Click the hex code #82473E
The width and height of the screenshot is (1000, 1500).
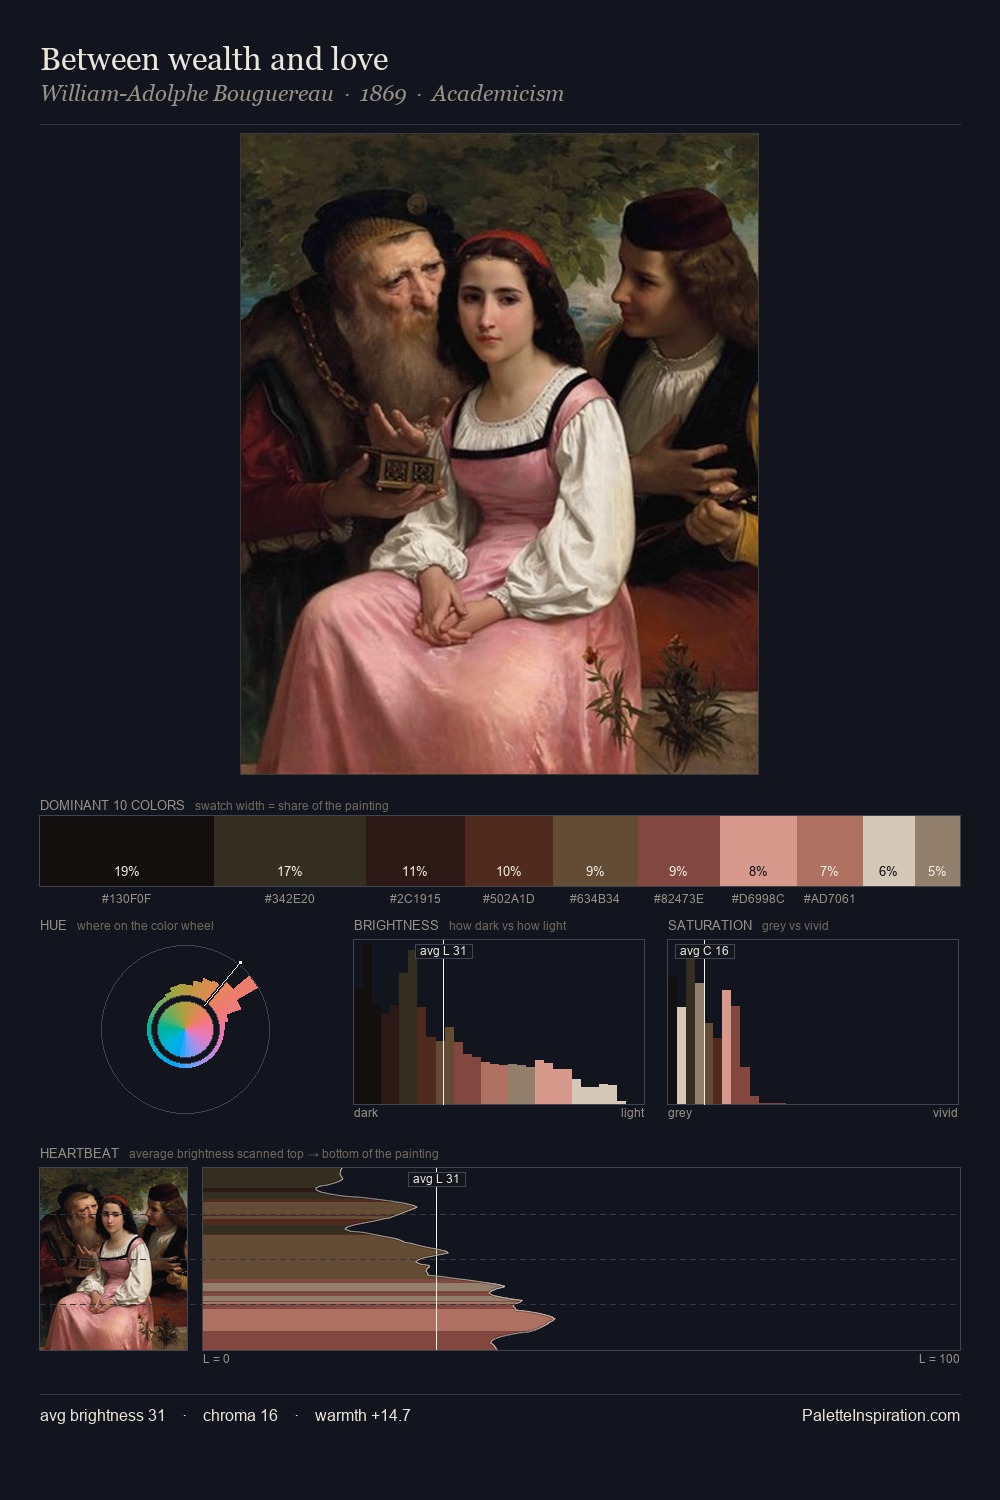click(x=679, y=899)
